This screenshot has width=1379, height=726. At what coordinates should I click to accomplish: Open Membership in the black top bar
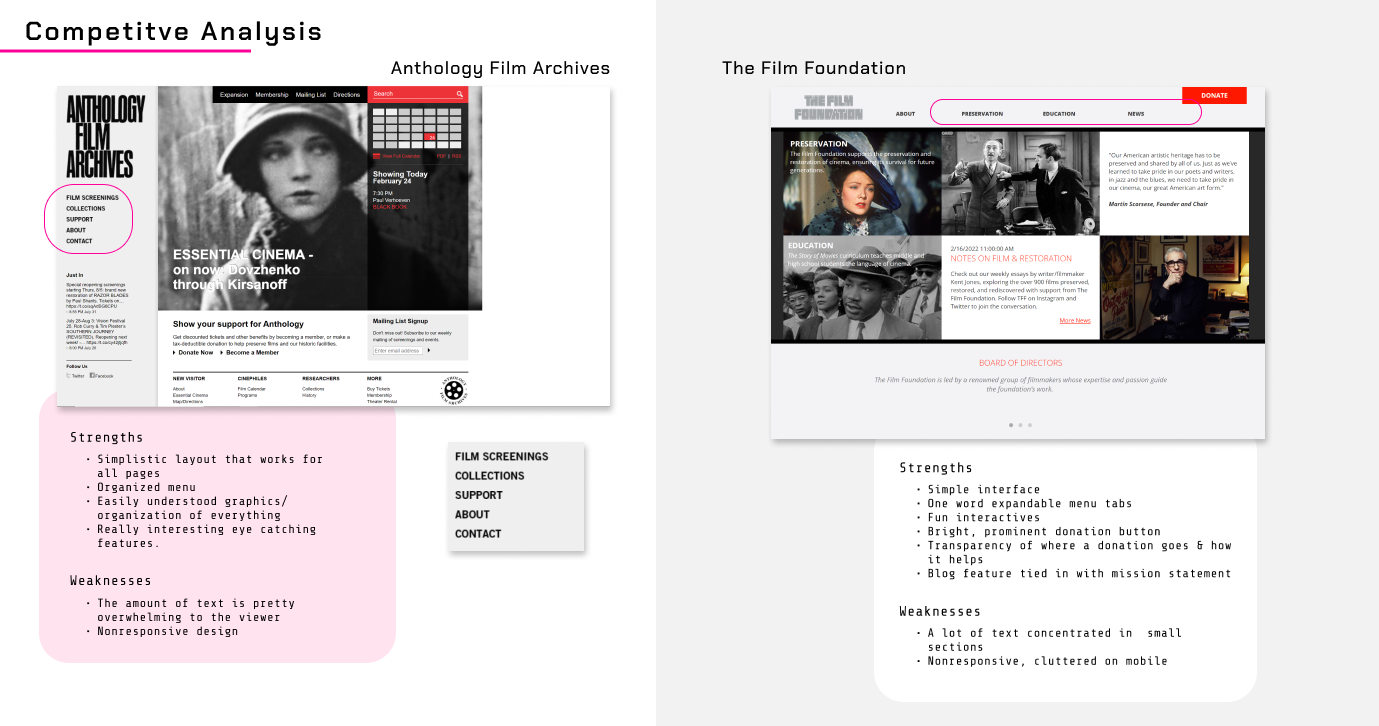272,94
